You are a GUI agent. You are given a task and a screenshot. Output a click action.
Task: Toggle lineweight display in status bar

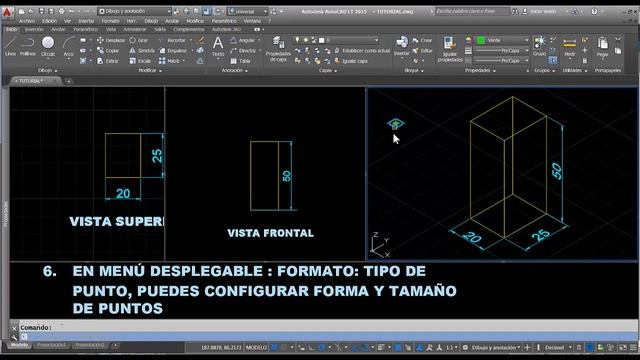(380, 348)
